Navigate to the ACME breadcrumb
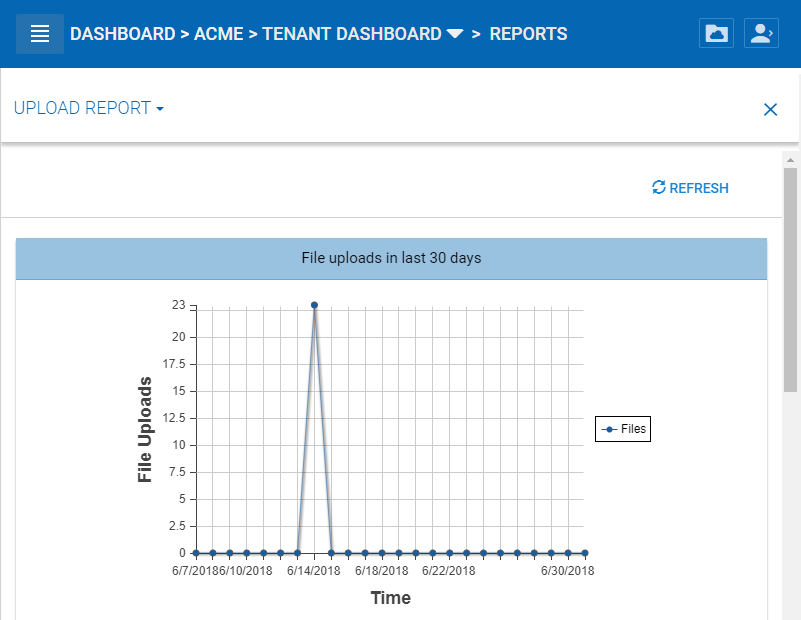The height and width of the screenshot is (620, 801). (219, 34)
